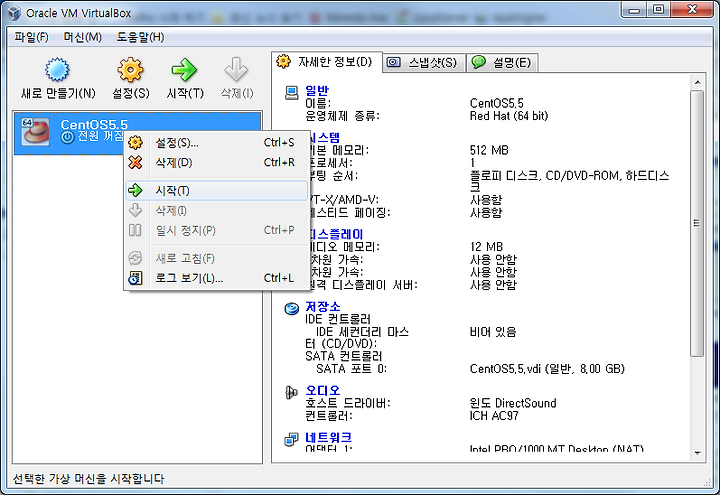Viewport: 720px width, 495px height.
Task: Close the VirtualBox window
Action: [692, 9]
